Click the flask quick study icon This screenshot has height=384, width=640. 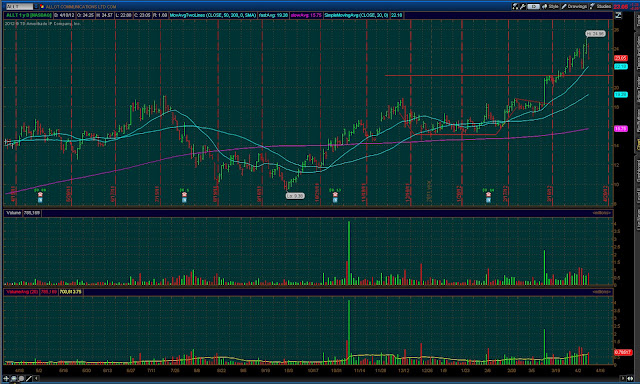[515, 6]
